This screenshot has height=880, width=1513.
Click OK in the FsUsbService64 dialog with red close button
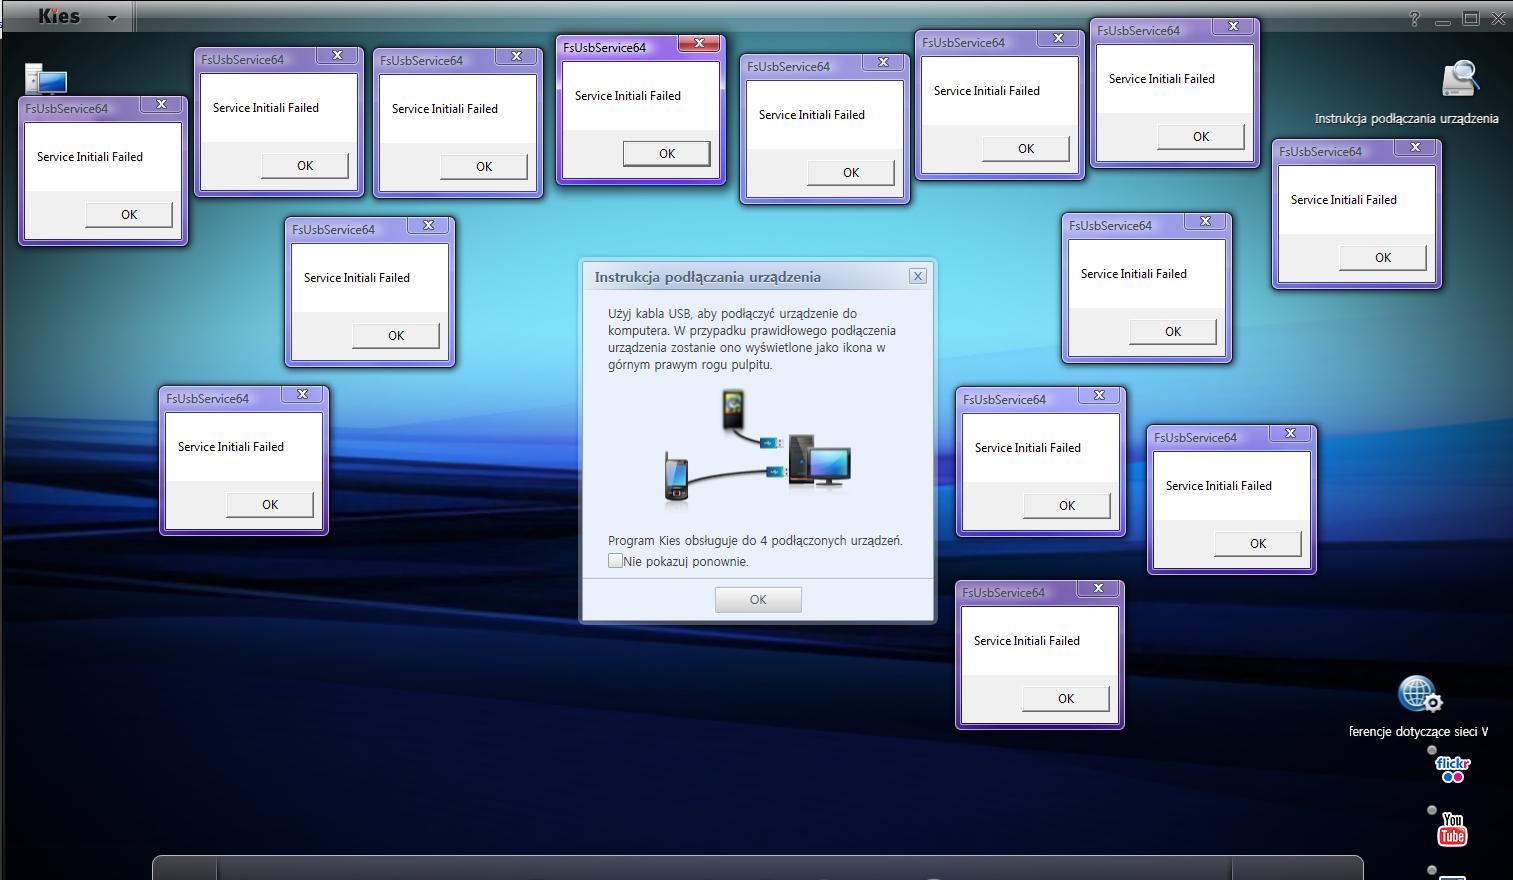click(667, 153)
